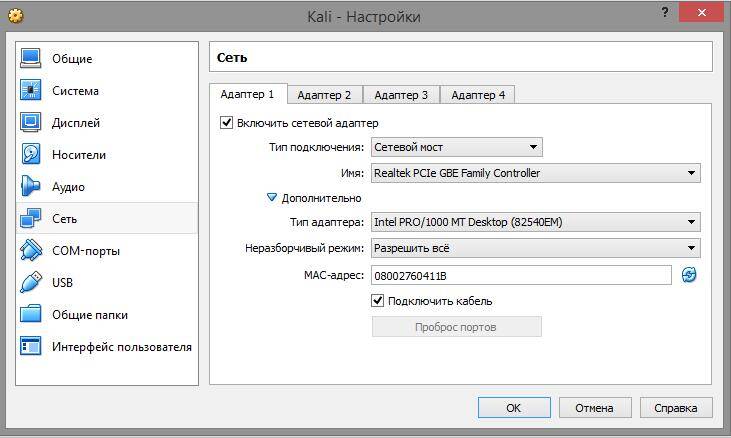Open the Общие settings icon
Viewport: 731px width, 438px height.
click(30, 58)
